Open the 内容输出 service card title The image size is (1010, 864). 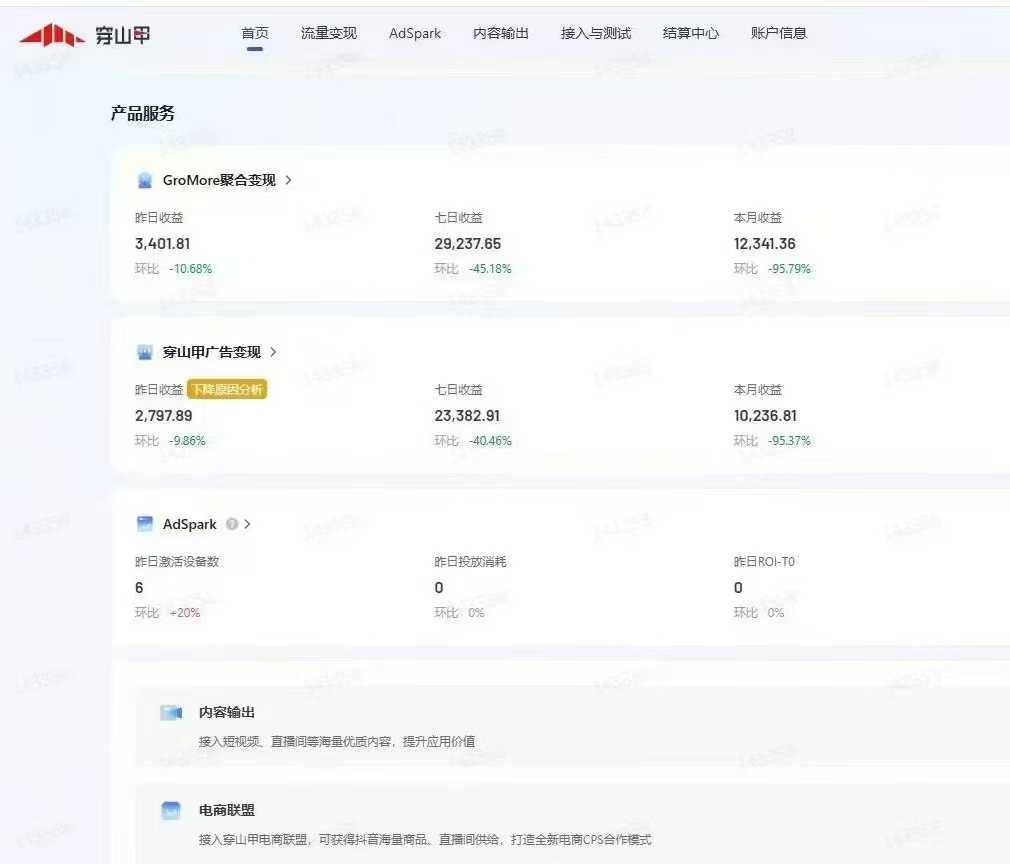coord(227,712)
